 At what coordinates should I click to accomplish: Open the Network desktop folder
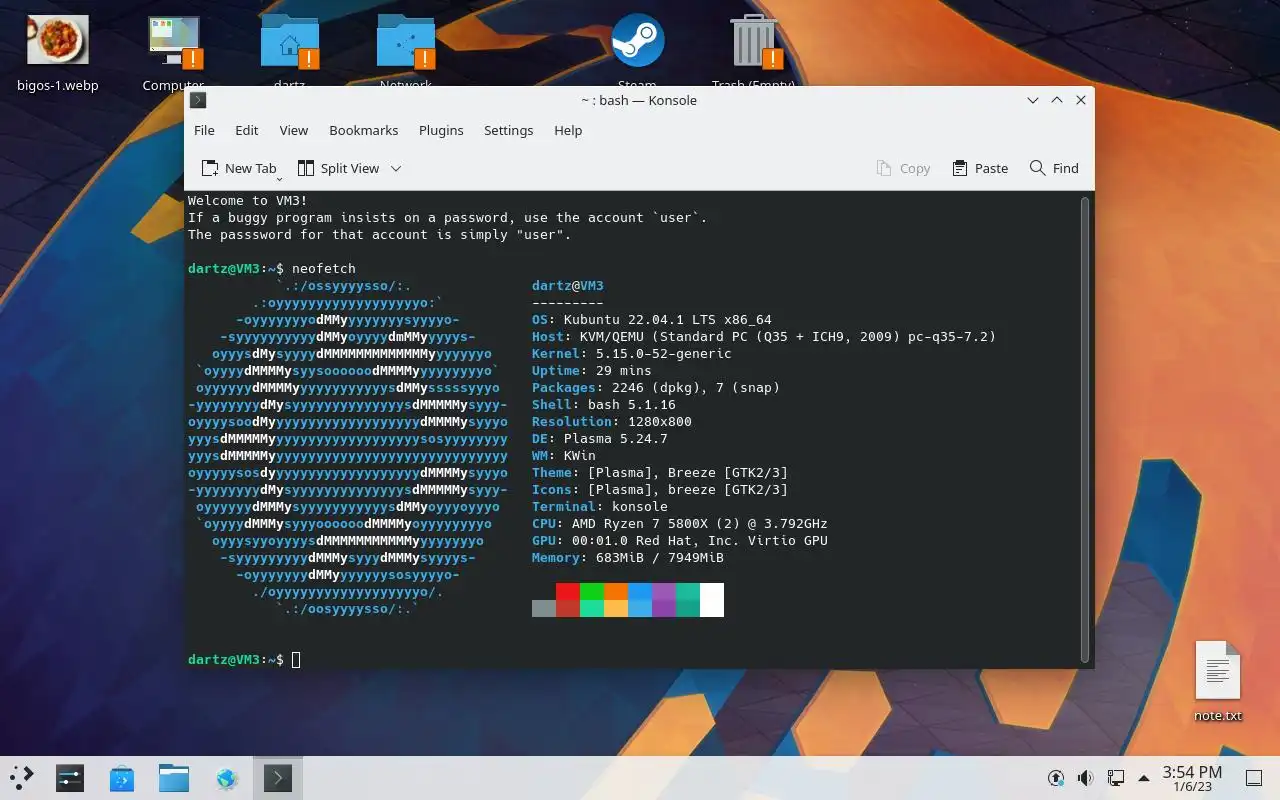point(406,40)
